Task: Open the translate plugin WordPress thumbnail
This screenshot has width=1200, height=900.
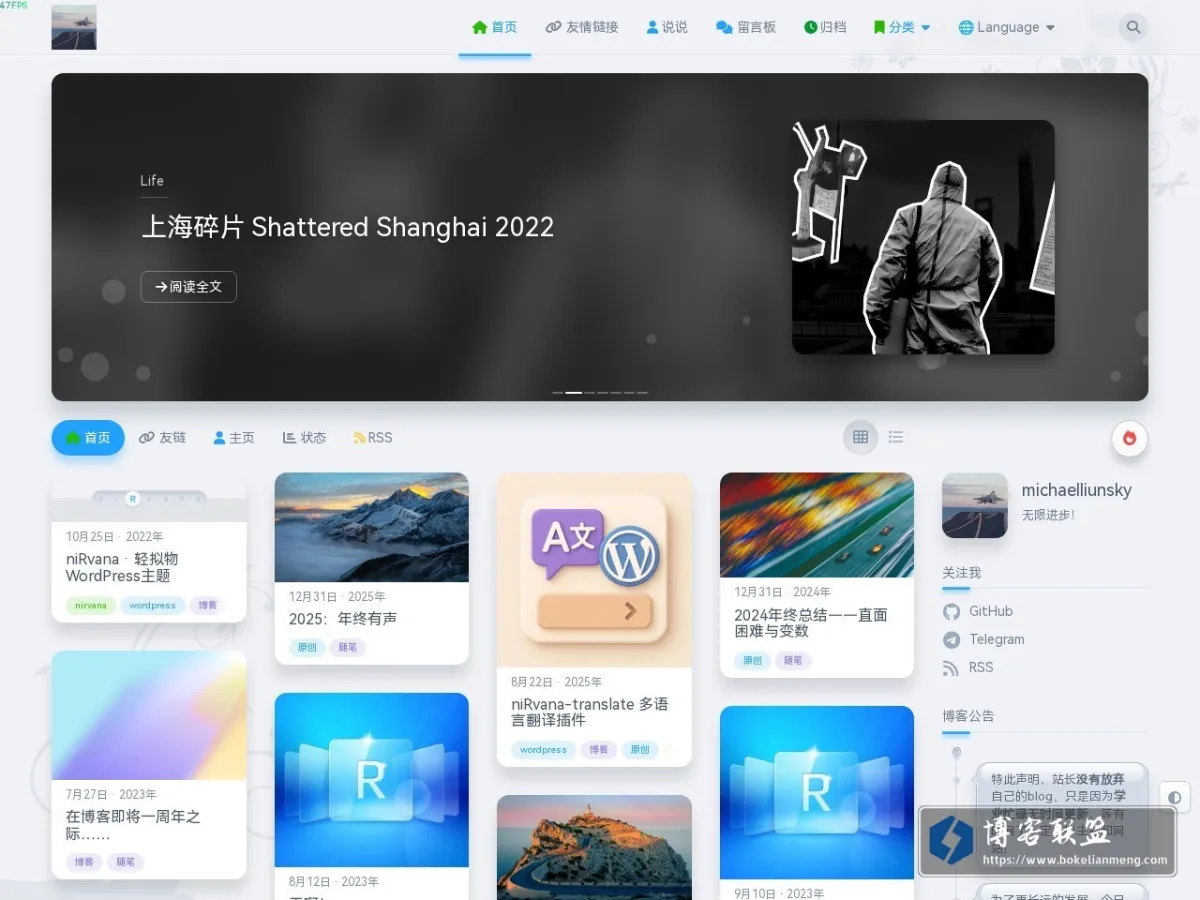Action: click(x=594, y=570)
